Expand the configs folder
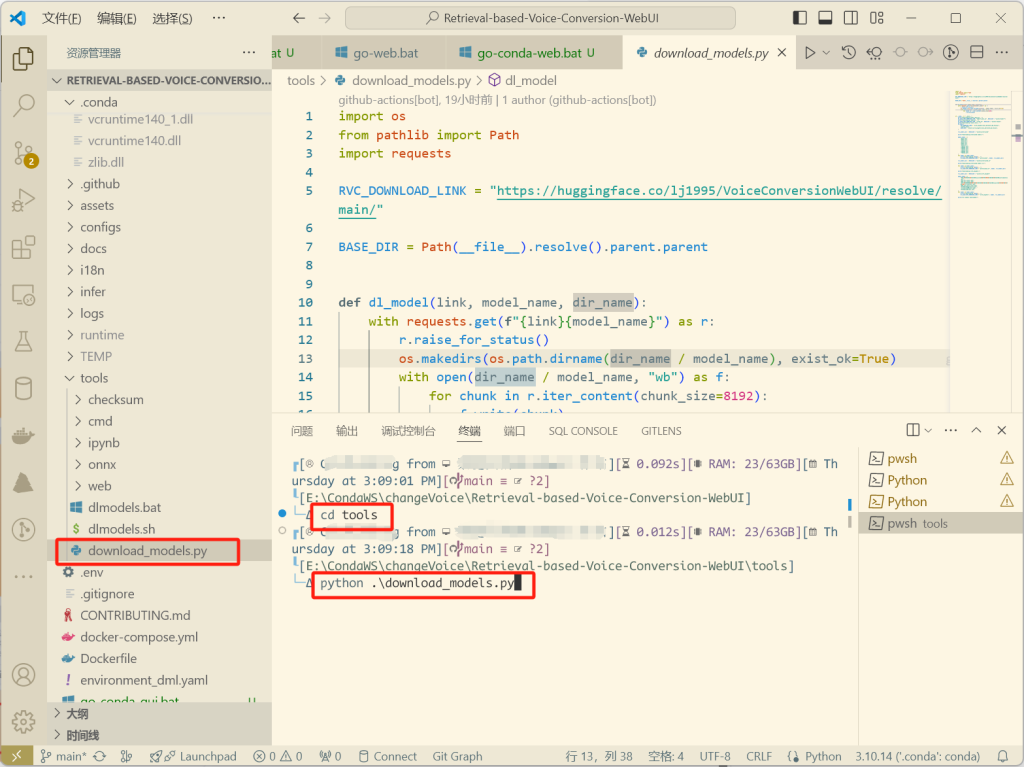Screen dimensions: 1024x767 [x=70, y=227]
